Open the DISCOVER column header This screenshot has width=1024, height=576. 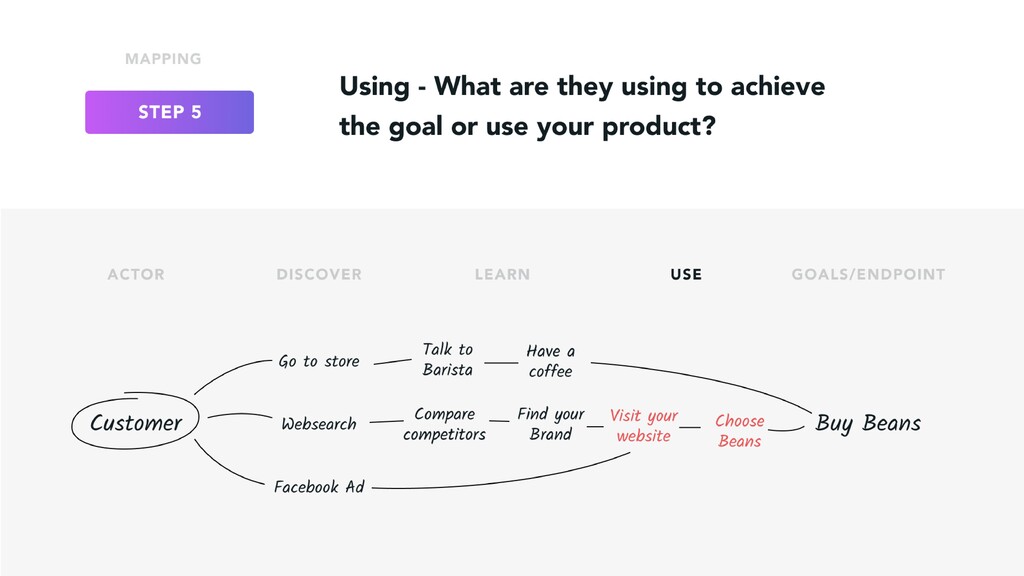pyautogui.click(x=319, y=274)
